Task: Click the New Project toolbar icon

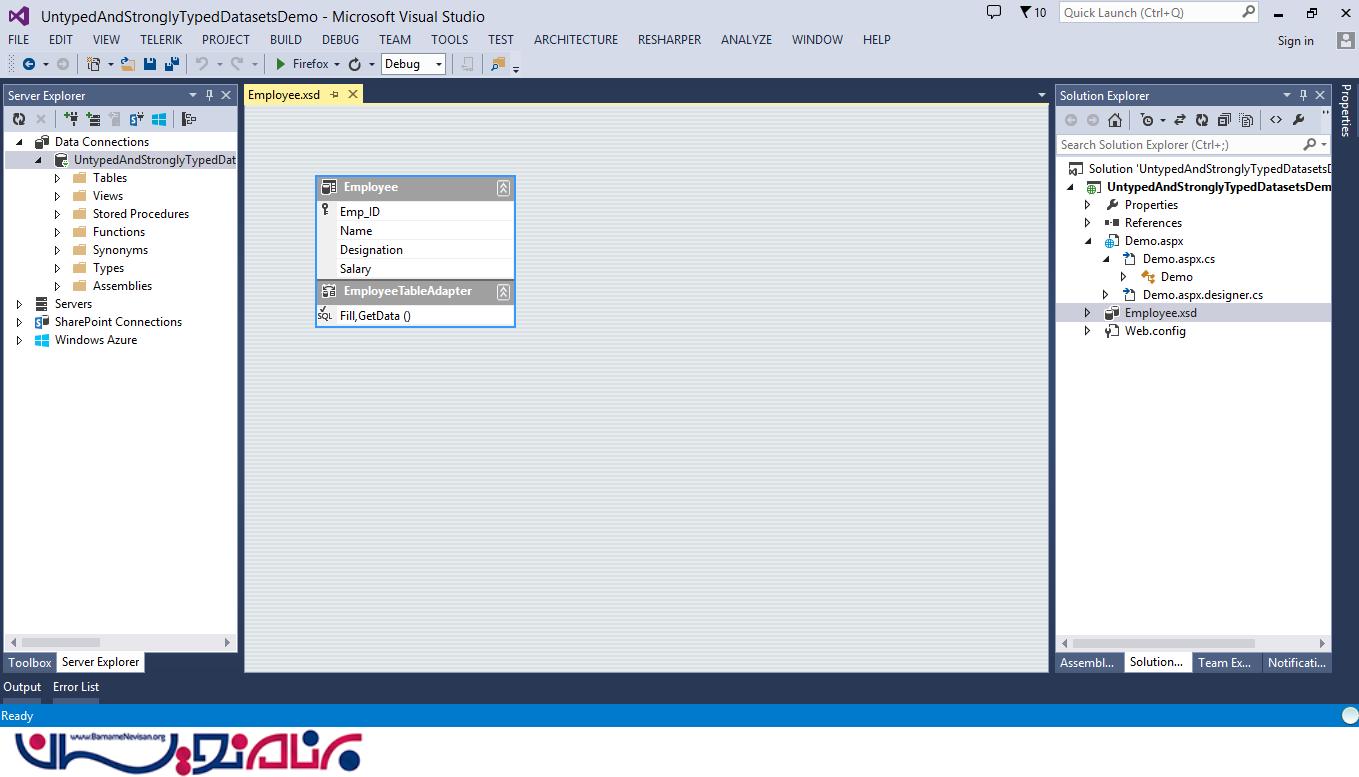Action: 94,64
